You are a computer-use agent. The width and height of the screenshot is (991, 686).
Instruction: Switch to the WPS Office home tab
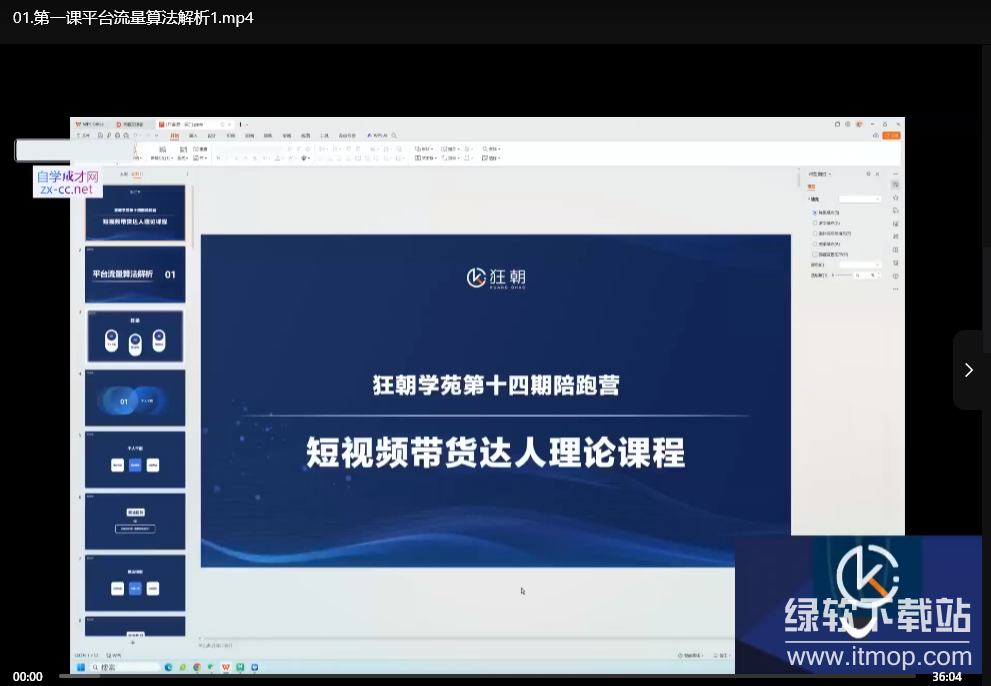click(x=92, y=124)
